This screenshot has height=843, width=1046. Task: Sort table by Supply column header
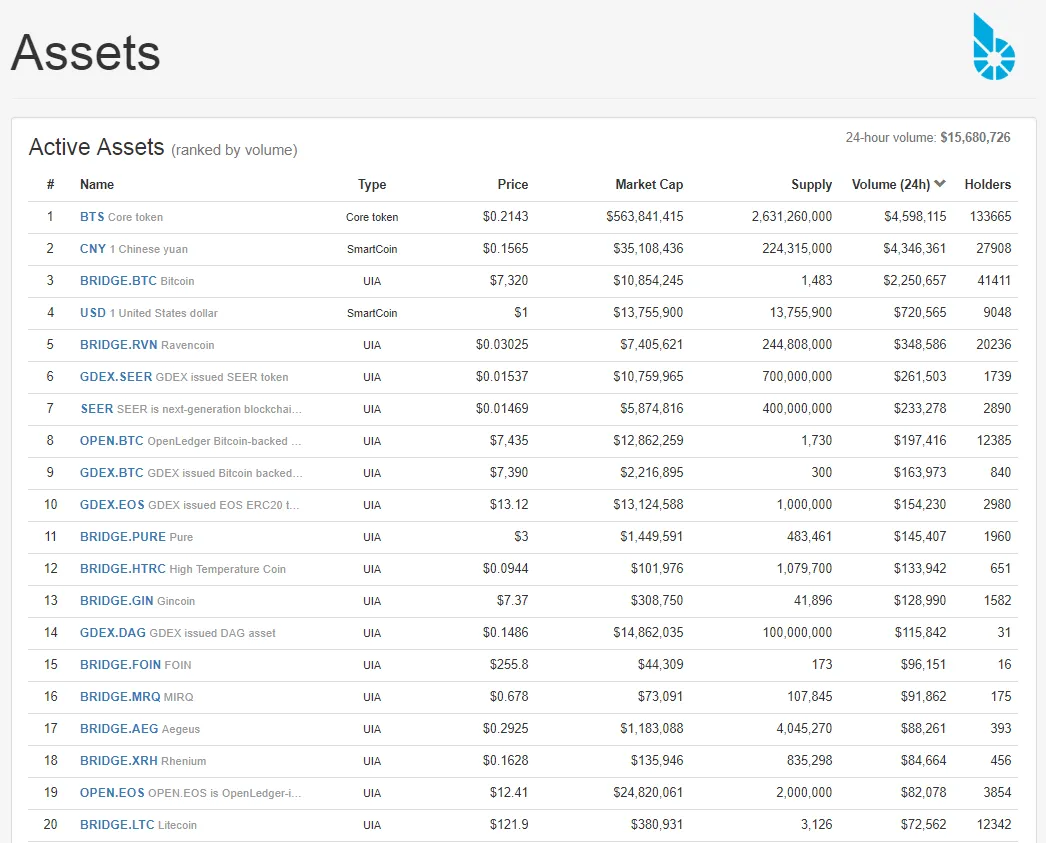[x=811, y=185]
